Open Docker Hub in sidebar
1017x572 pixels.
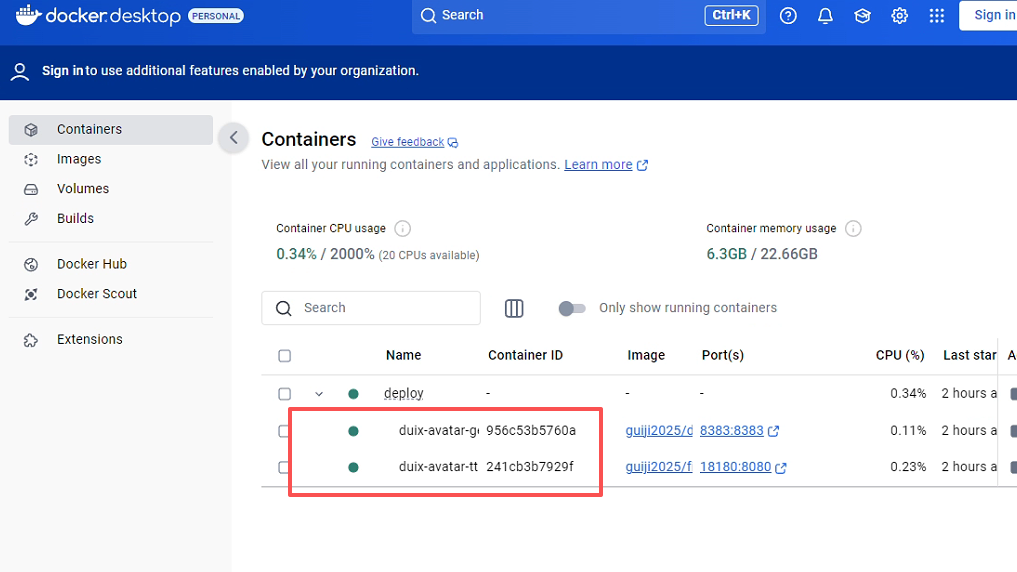pos(111,264)
